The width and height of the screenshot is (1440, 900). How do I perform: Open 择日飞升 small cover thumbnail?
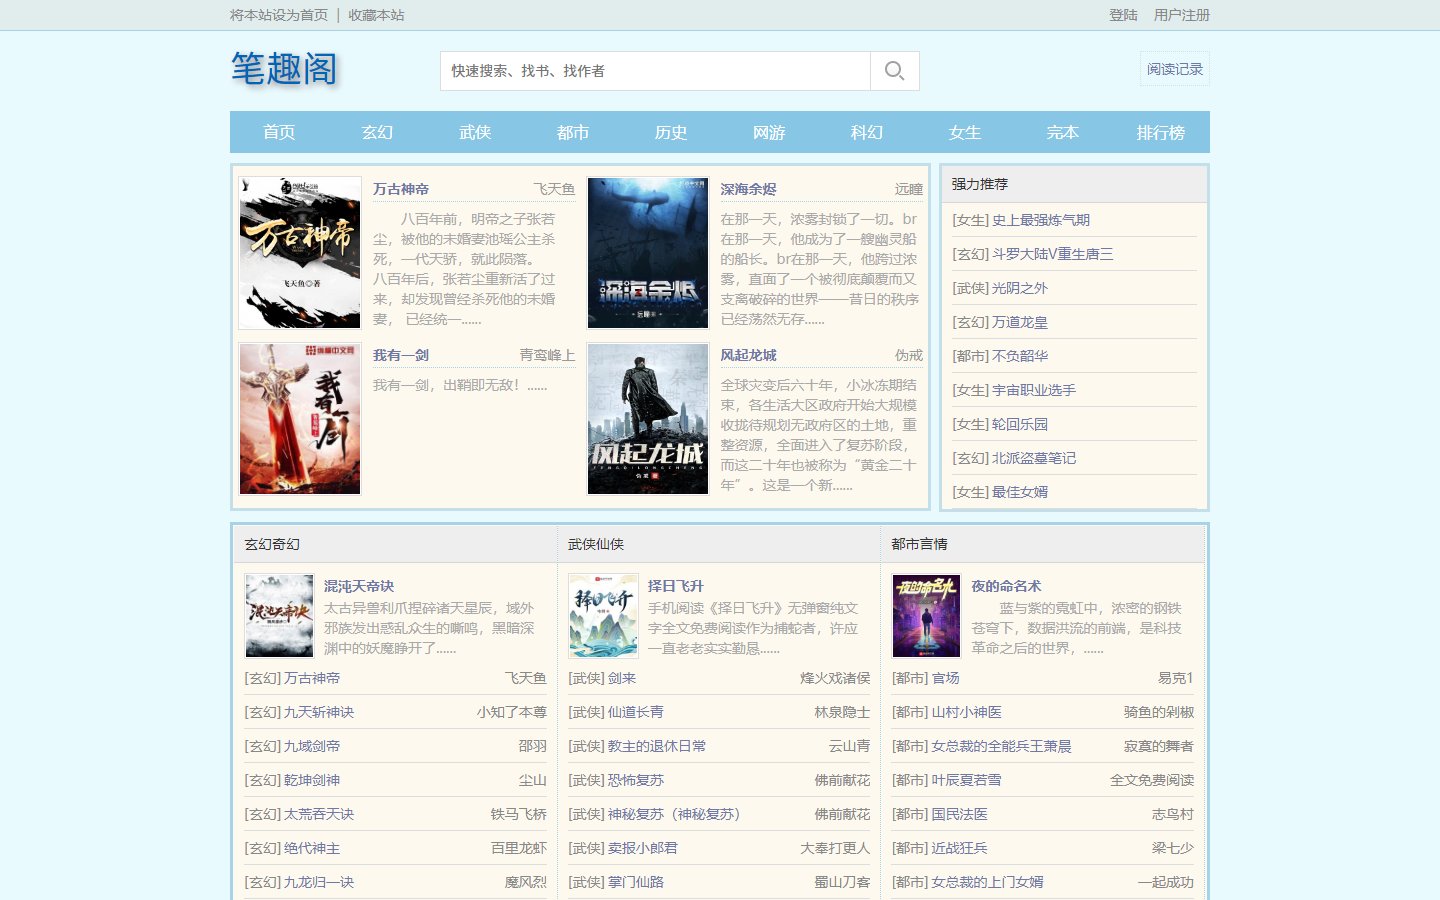click(603, 616)
